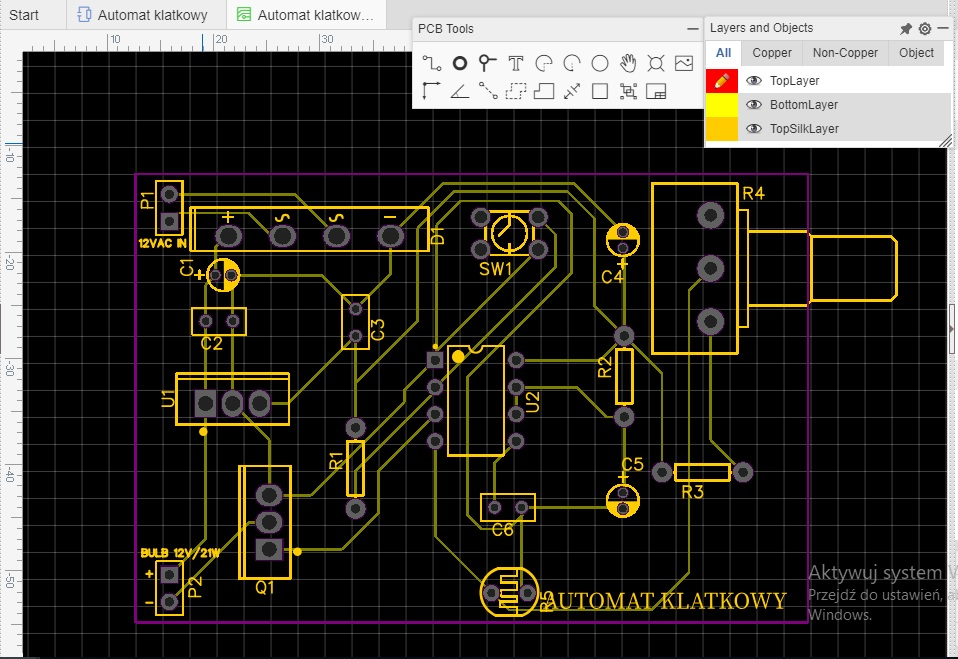Select the R4 designator label
This screenshot has height=659, width=958.
point(753,194)
